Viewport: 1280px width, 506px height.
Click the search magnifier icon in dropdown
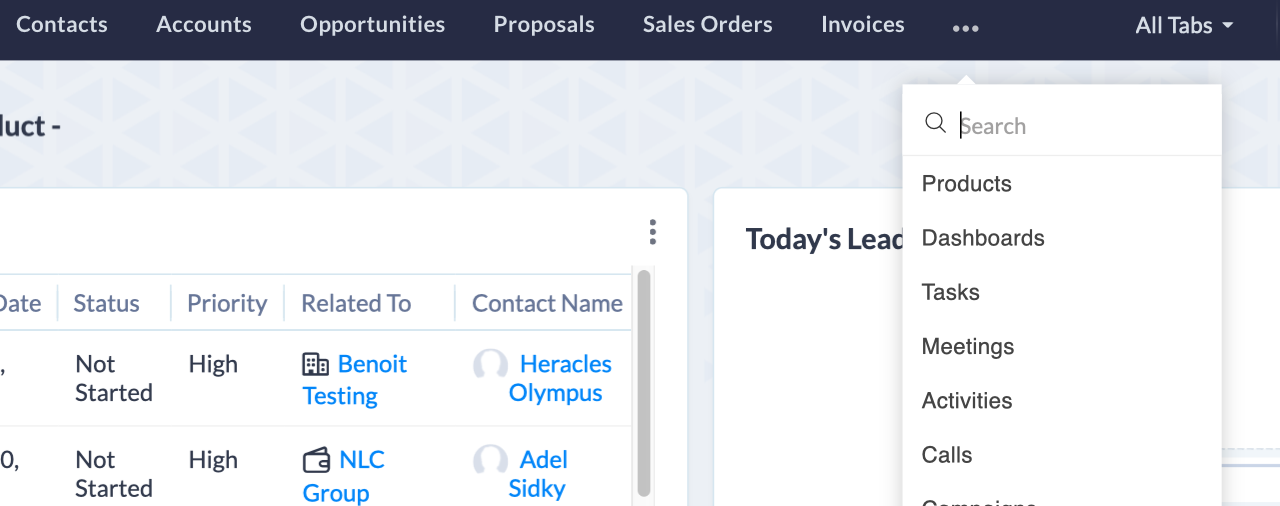(935, 123)
